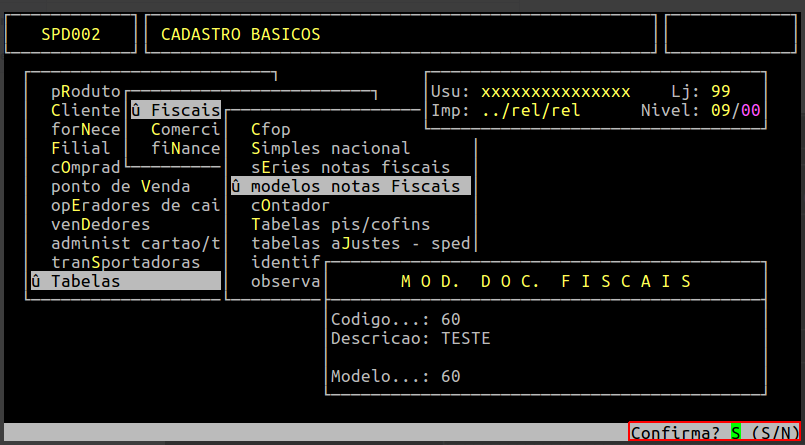Open Tabelas pis/cofins entry
The width and height of the screenshot is (805, 445).
click(x=340, y=224)
